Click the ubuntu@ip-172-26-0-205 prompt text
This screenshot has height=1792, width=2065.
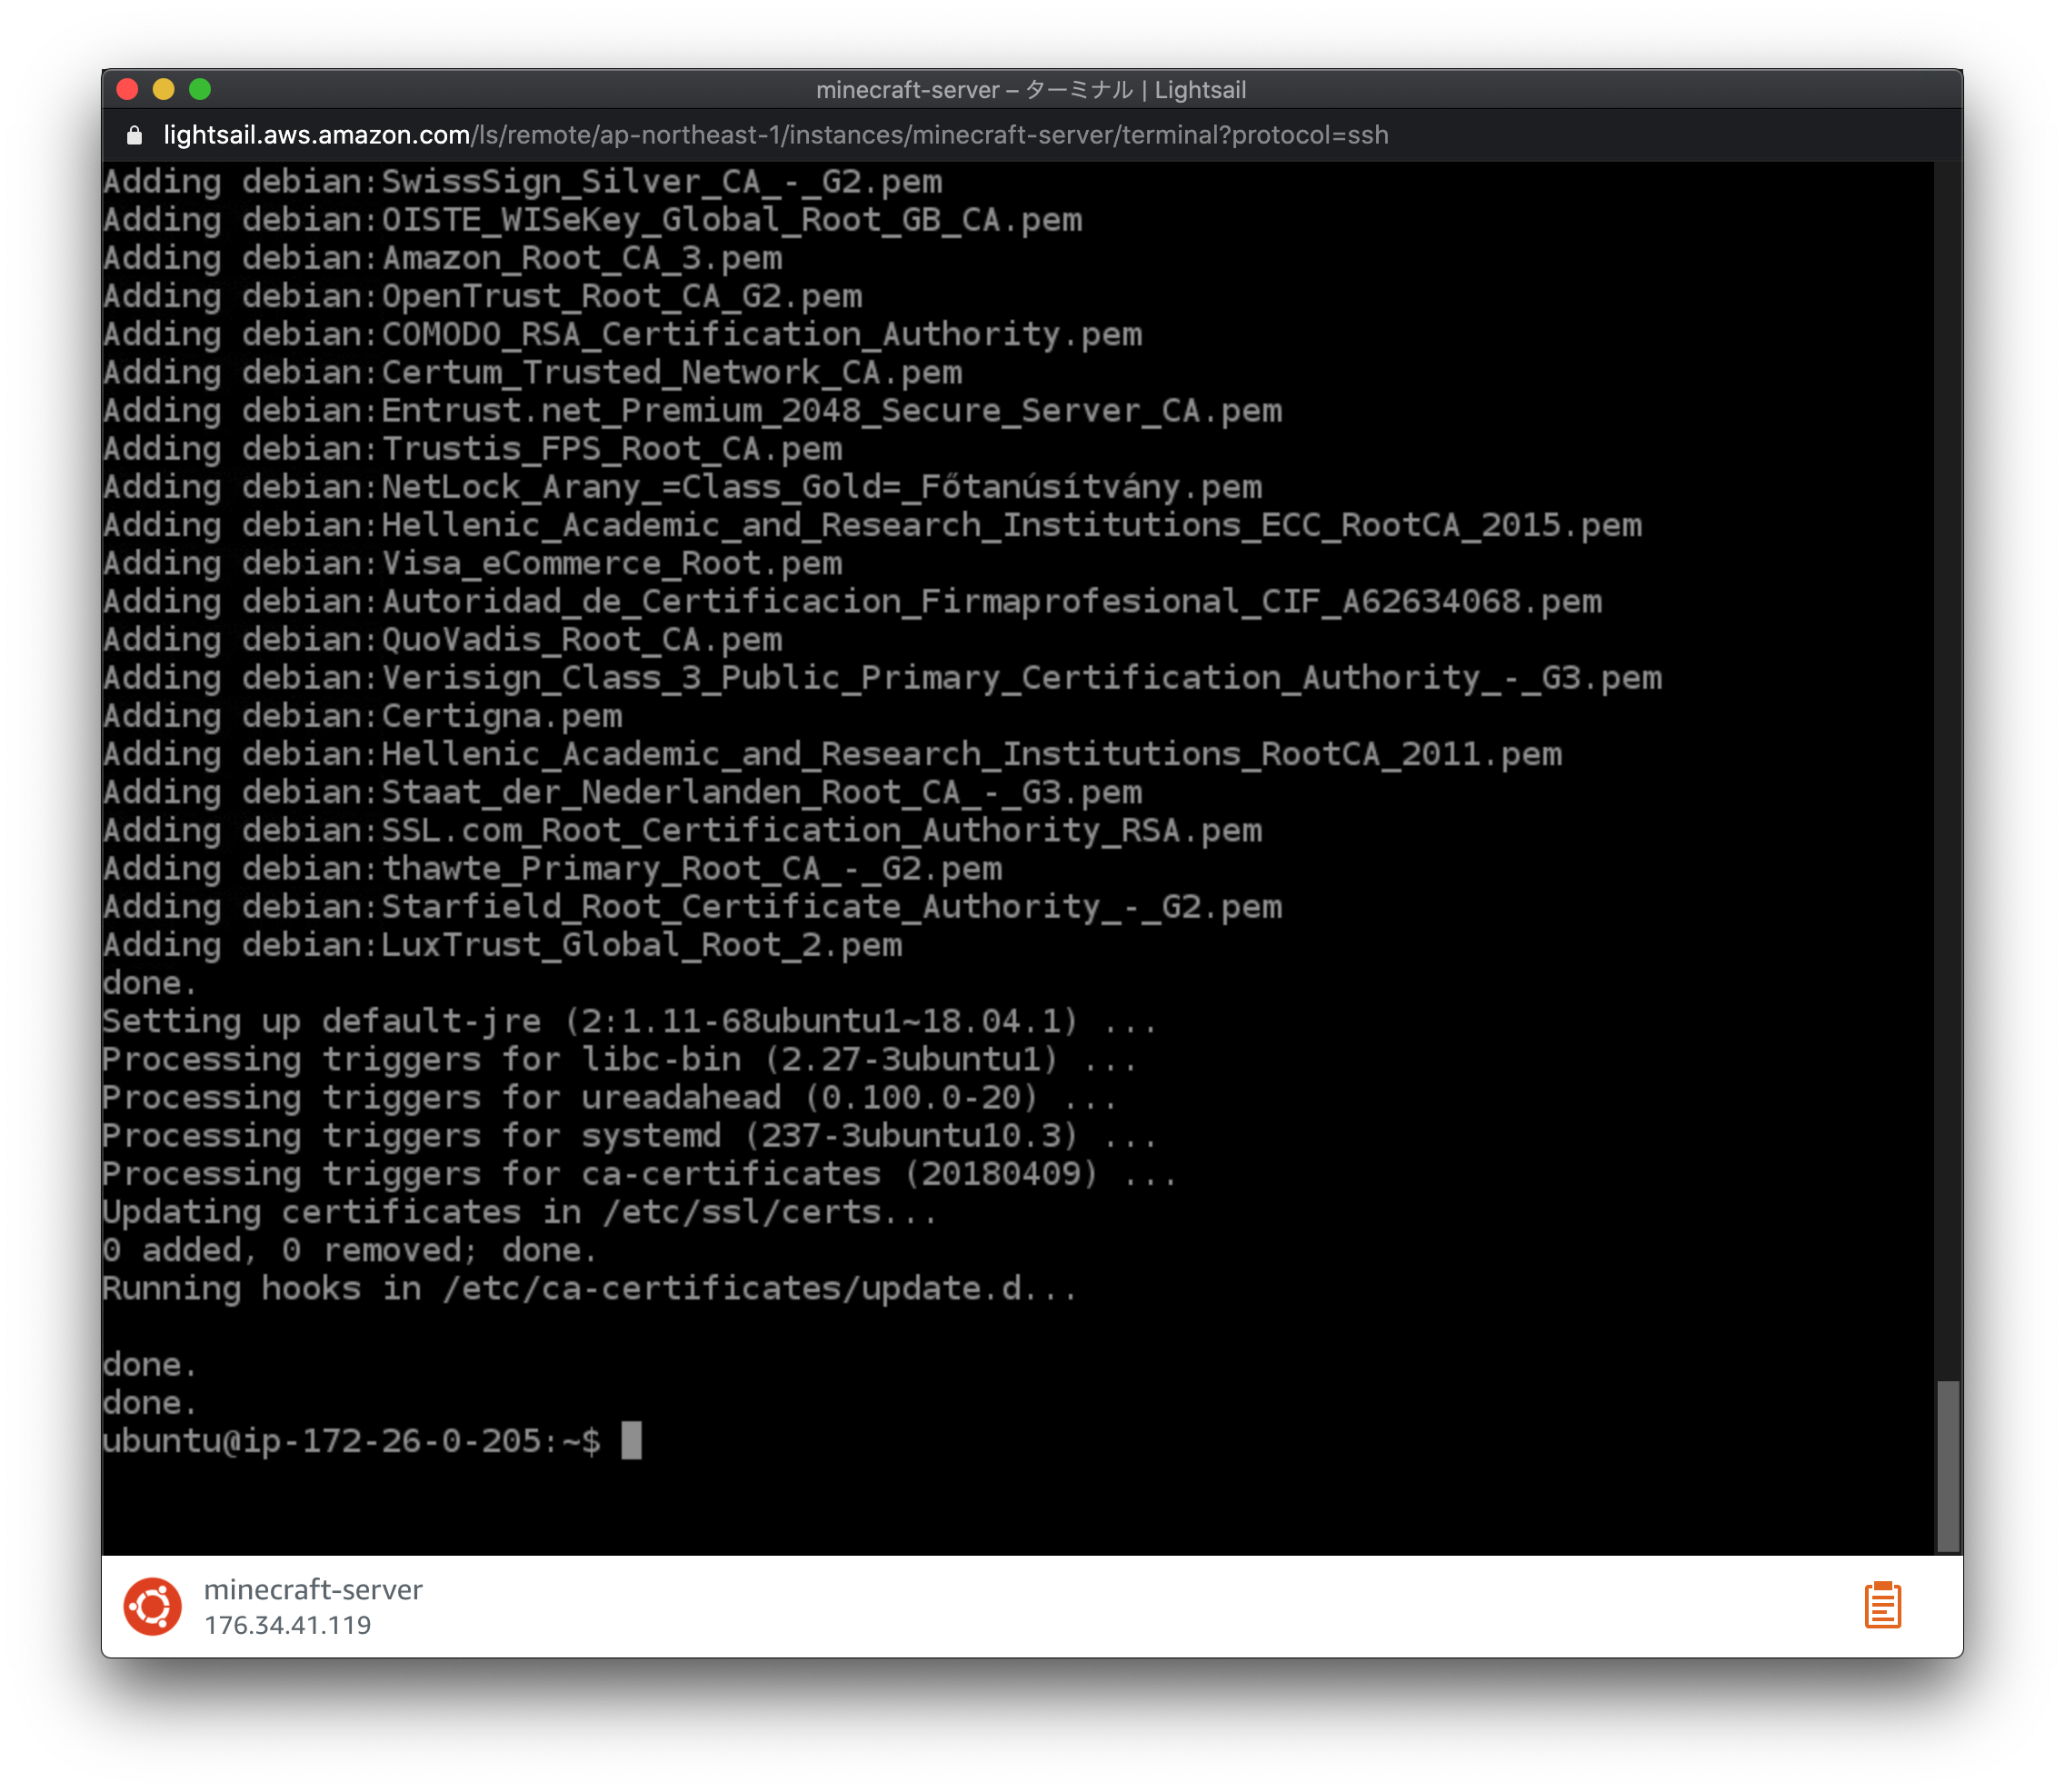pos(321,1440)
